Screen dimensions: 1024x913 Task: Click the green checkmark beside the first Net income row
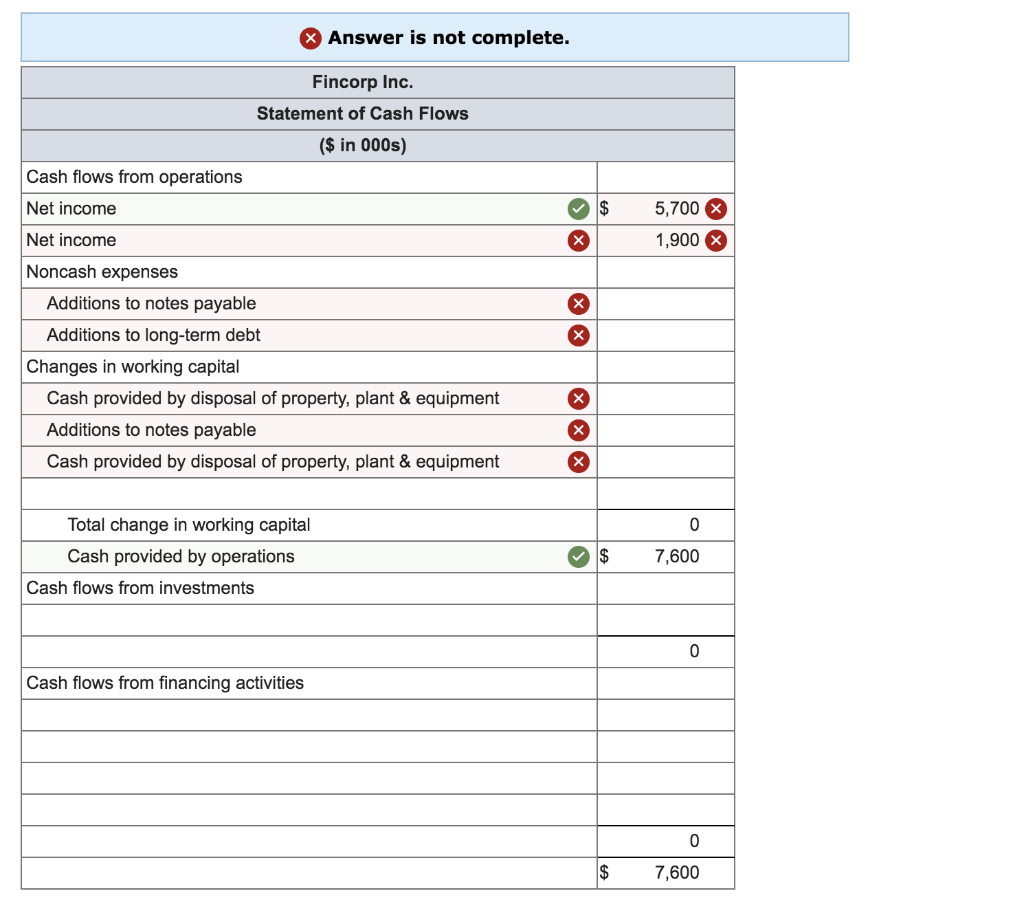tap(578, 208)
